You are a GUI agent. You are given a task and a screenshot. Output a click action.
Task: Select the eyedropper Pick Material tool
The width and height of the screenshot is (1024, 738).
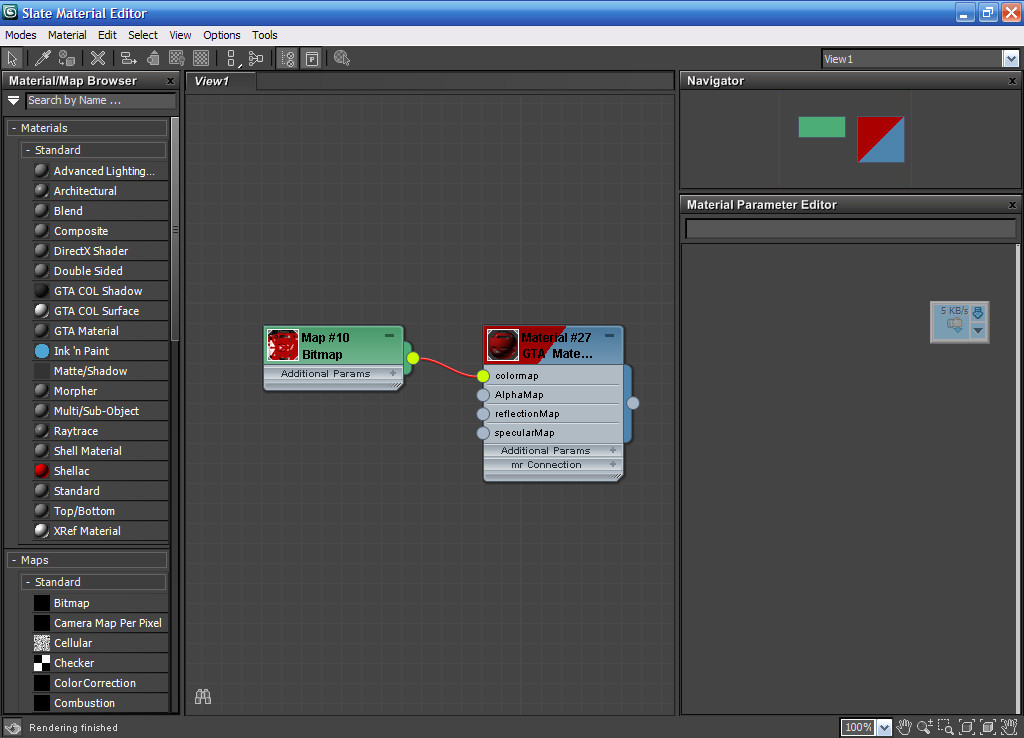[43, 59]
